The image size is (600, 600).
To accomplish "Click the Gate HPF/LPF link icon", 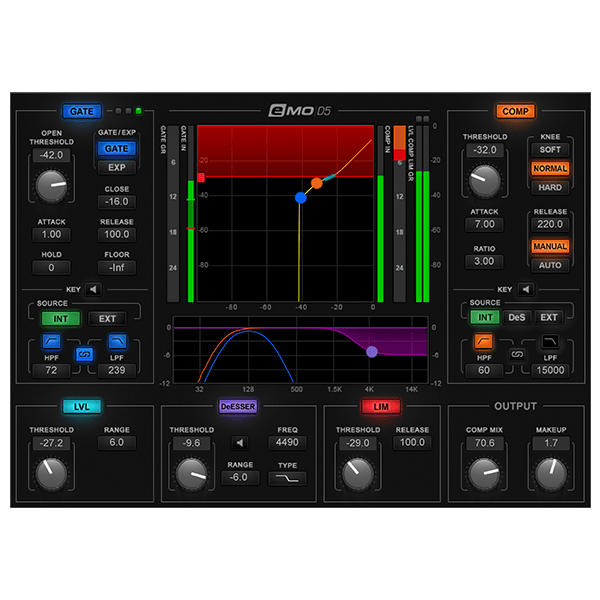I will tap(84, 354).
